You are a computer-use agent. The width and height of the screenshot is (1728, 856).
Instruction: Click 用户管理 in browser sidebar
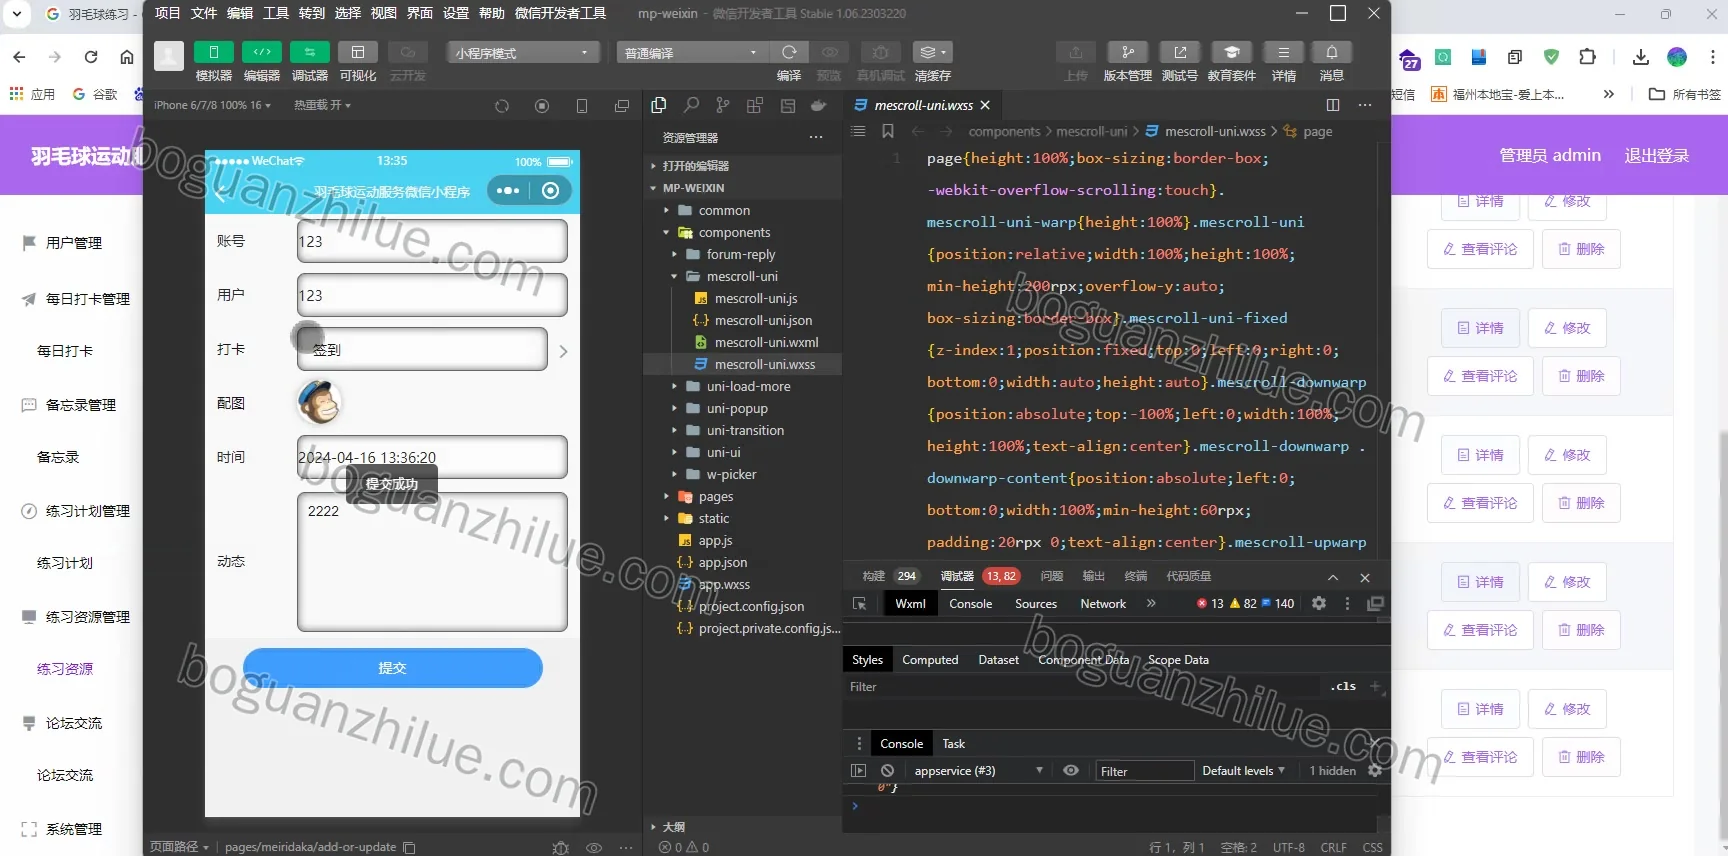[x=73, y=243]
